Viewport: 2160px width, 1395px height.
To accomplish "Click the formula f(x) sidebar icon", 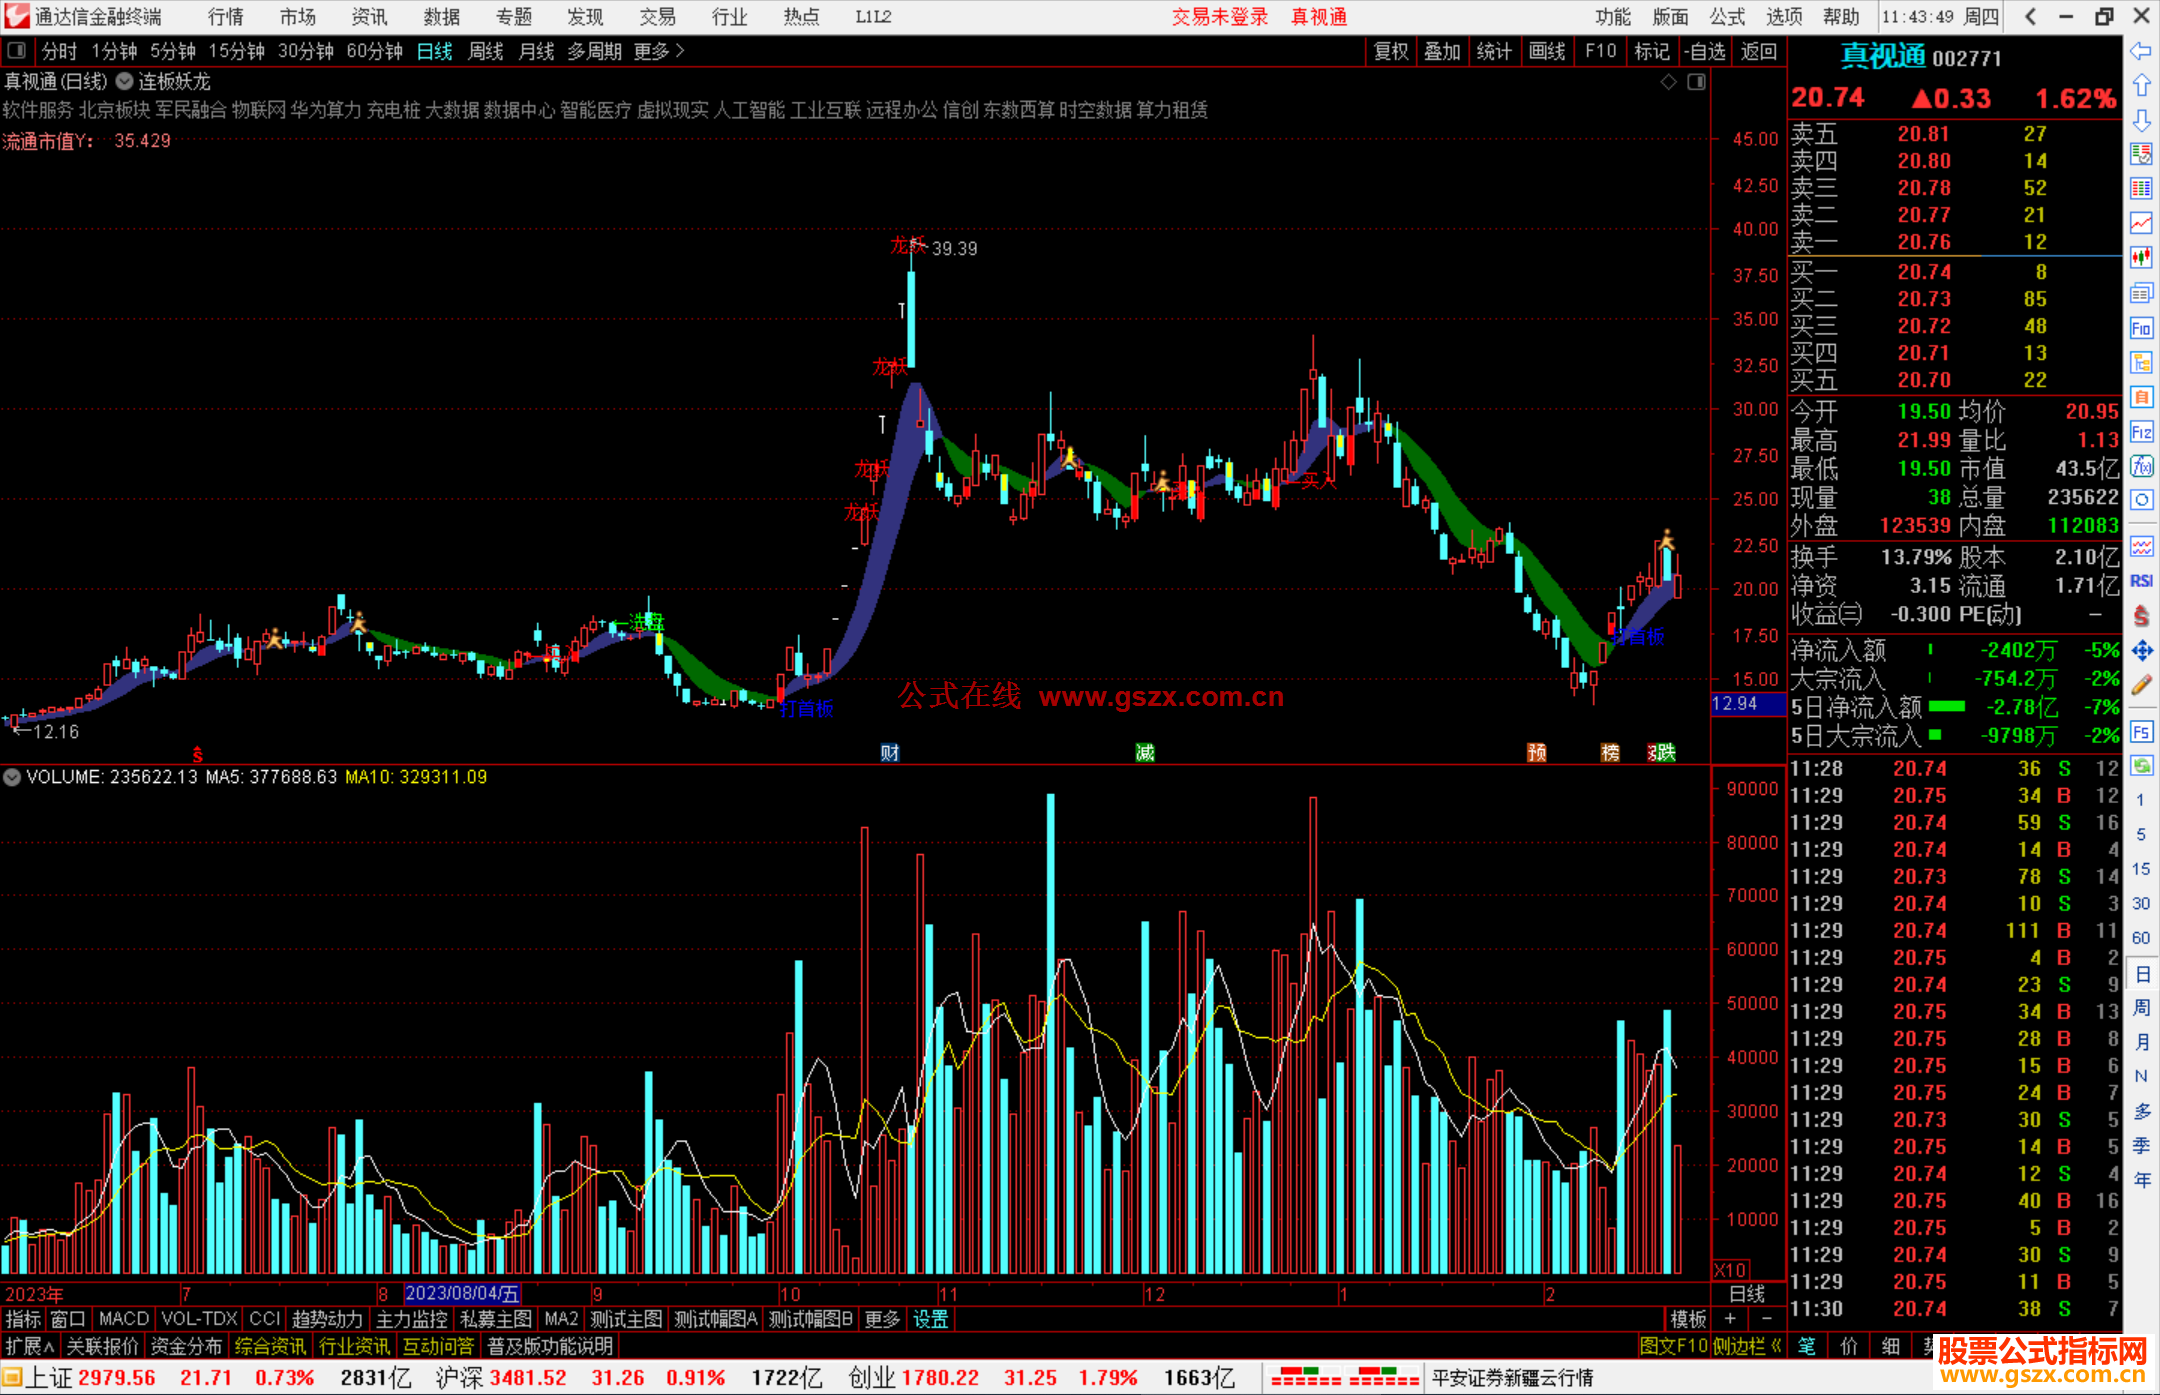I will tap(2141, 466).
